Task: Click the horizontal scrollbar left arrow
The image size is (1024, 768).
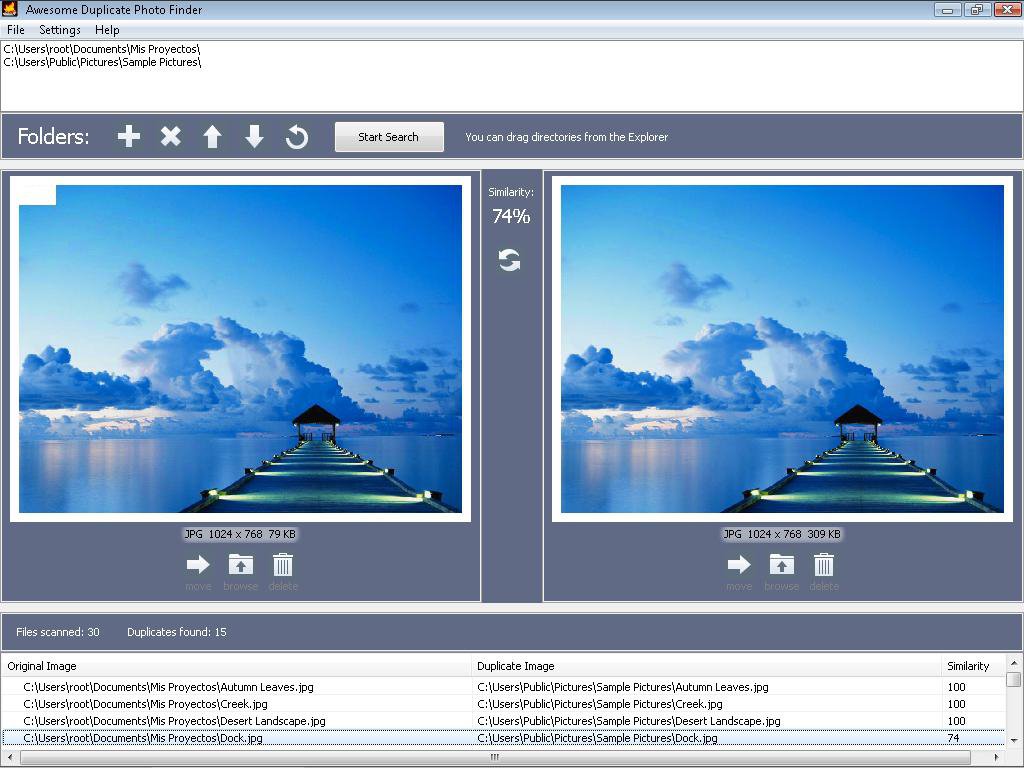Action: [x=10, y=758]
